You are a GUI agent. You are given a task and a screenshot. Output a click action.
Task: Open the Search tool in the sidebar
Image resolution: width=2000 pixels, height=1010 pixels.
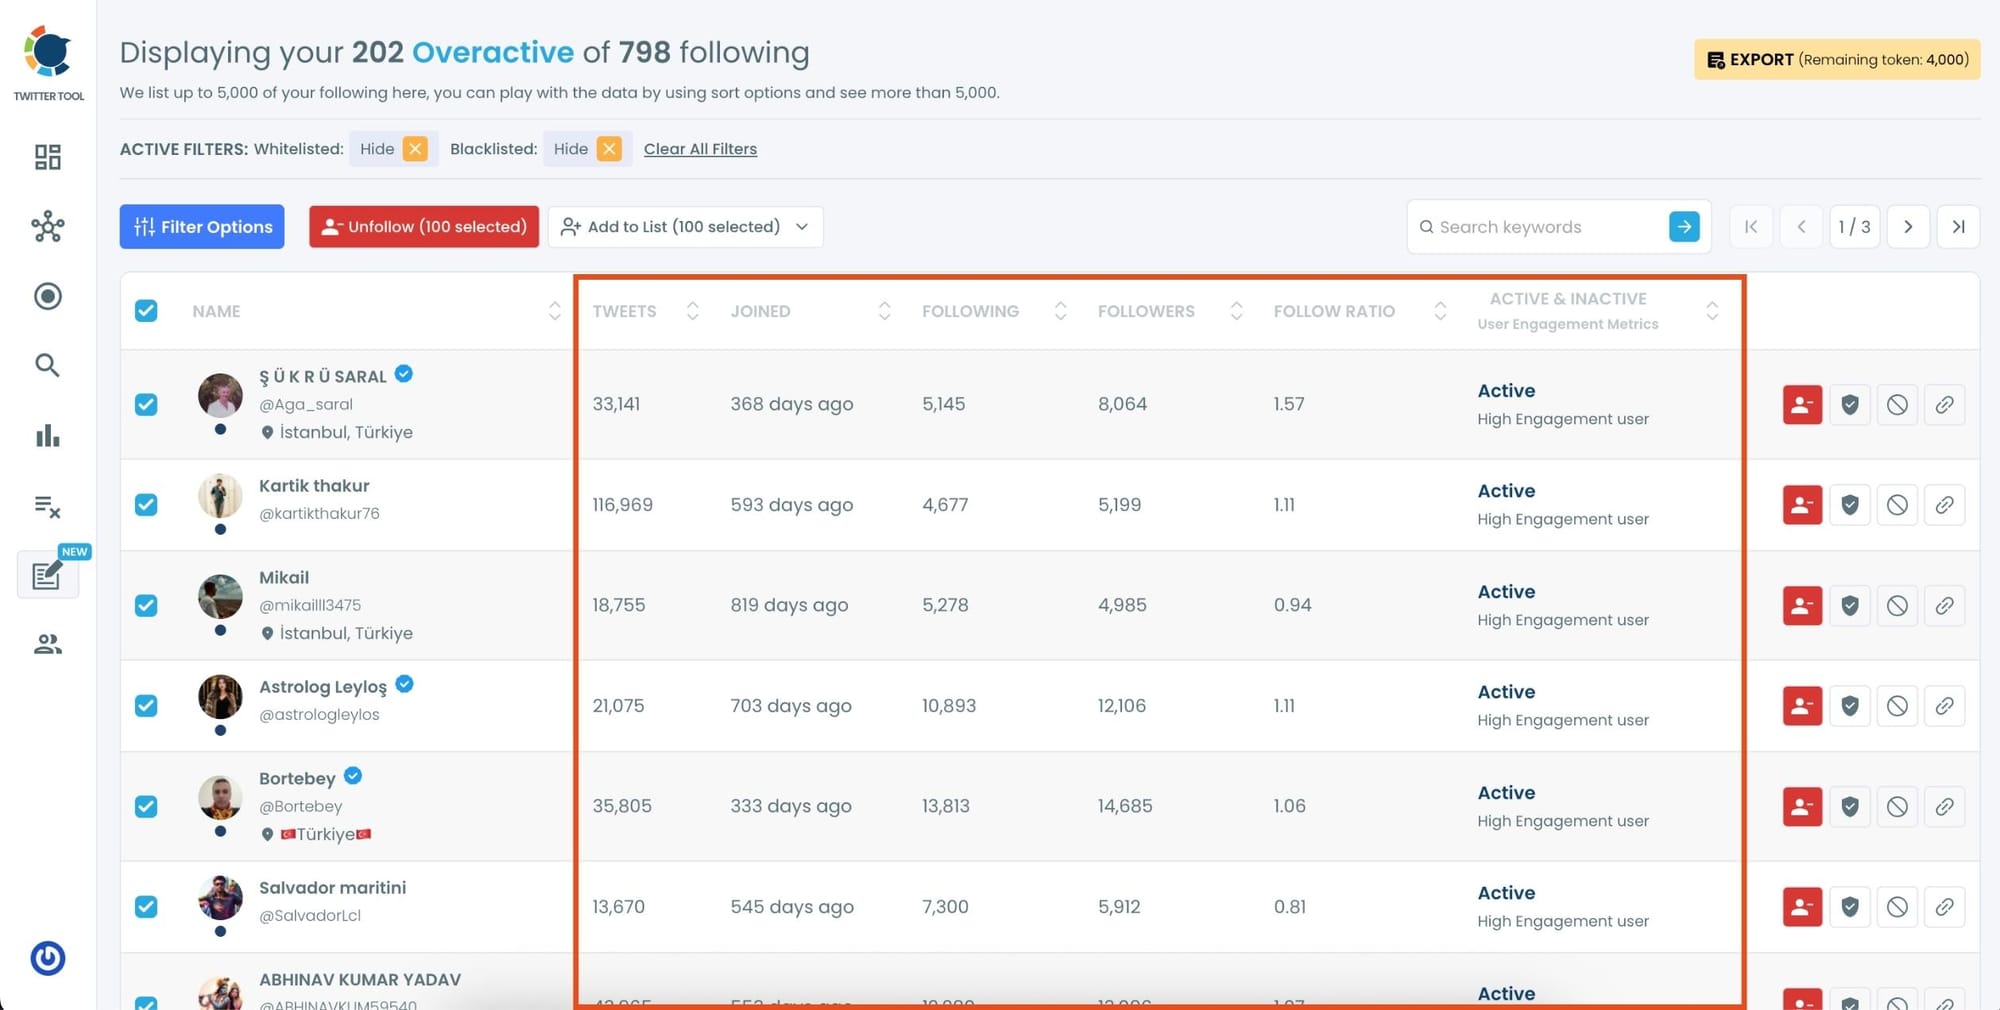pos(47,365)
